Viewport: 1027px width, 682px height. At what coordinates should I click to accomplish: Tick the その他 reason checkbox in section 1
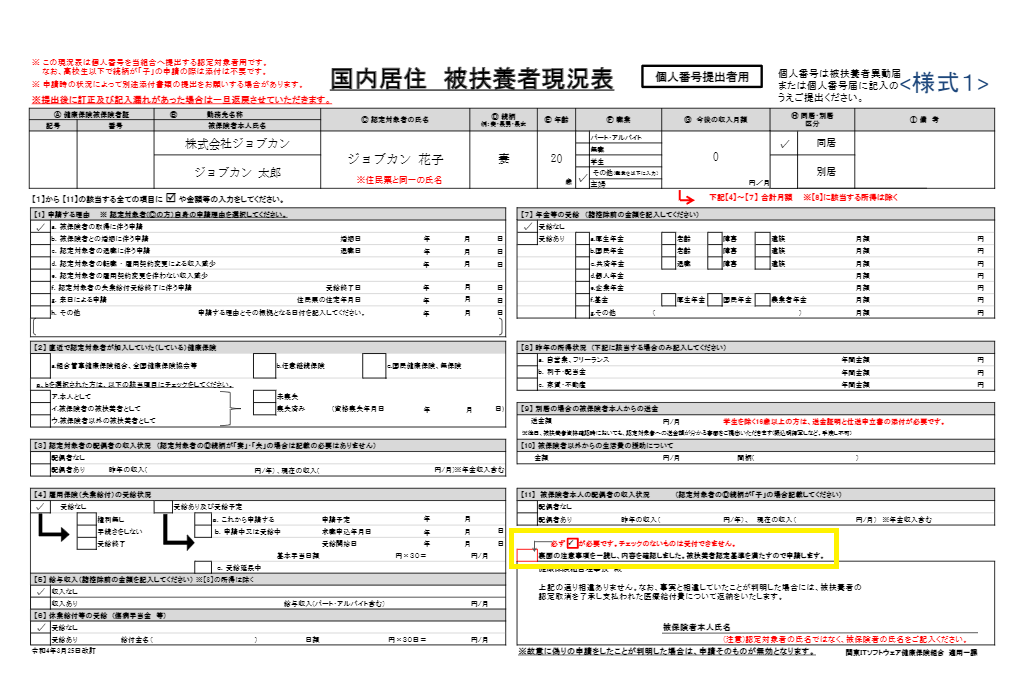[x=41, y=312]
